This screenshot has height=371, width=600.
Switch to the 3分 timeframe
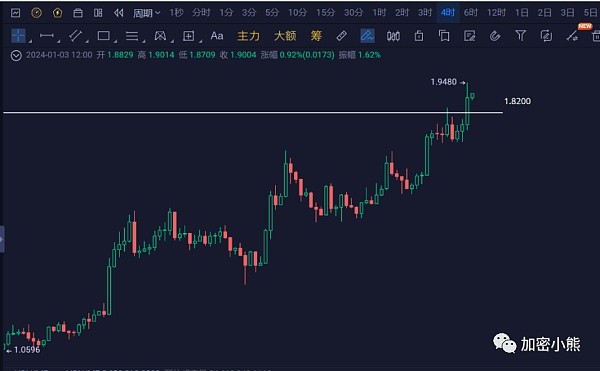(x=249, y=13)
